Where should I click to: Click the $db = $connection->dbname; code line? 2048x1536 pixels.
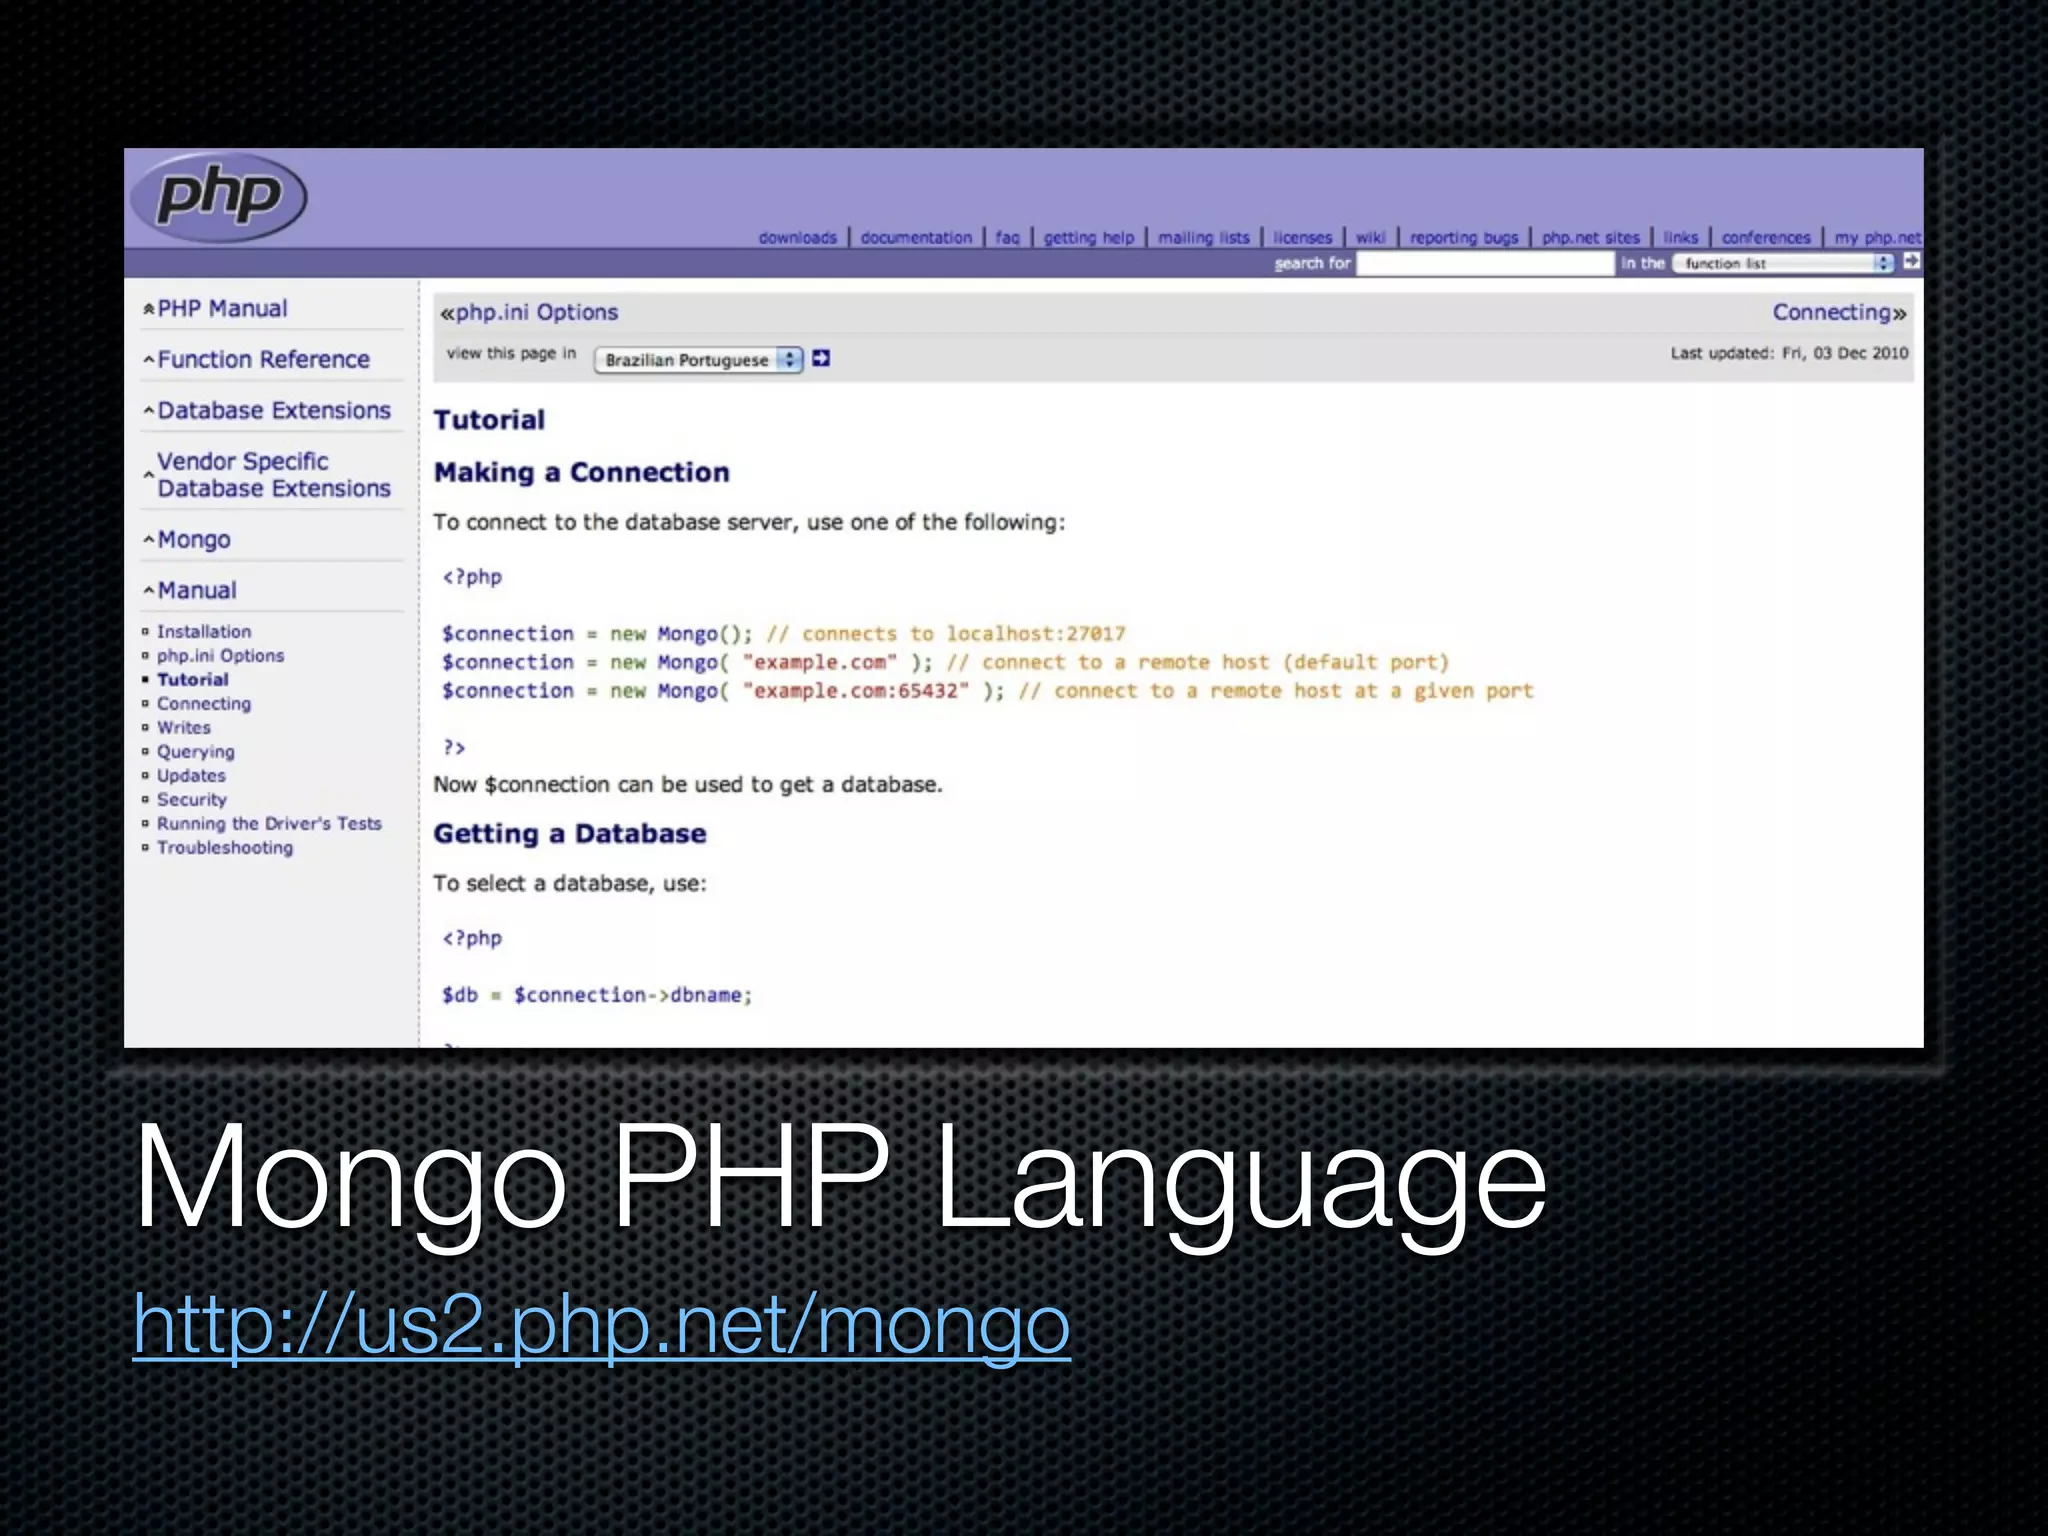(596, 995)
